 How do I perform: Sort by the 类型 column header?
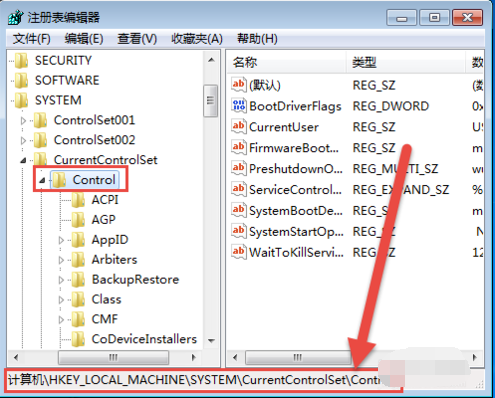(406, 62)
